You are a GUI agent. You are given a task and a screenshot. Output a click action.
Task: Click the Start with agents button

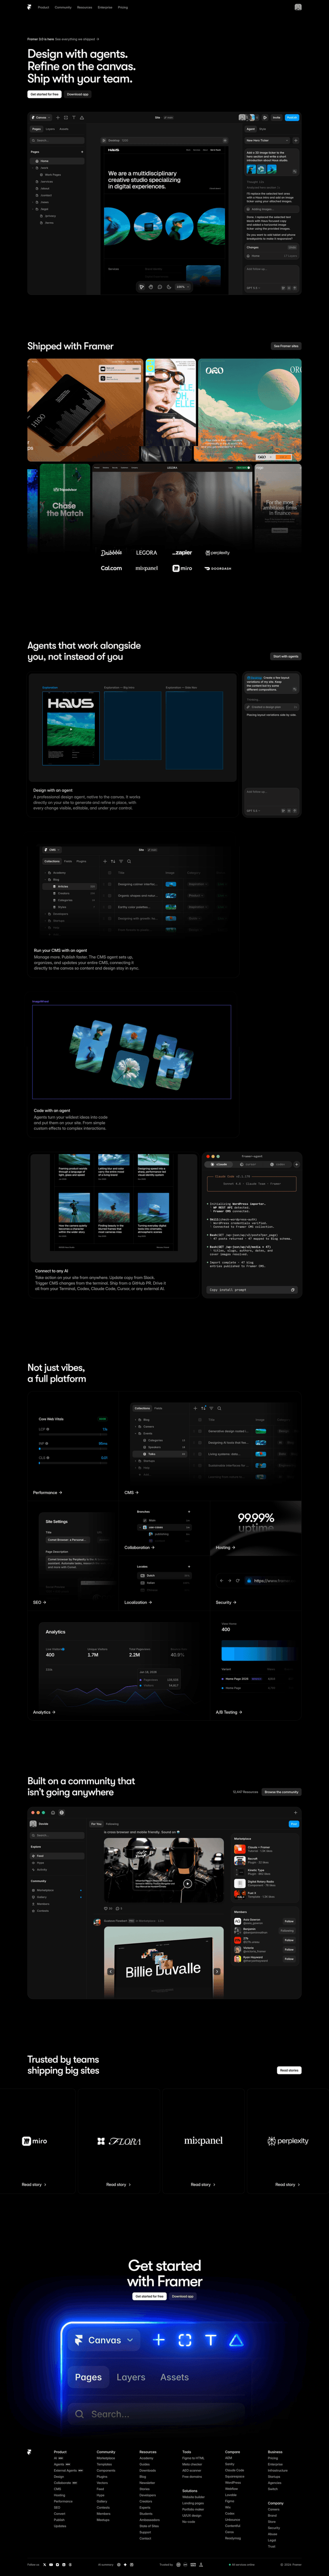[x=286, y=656]
